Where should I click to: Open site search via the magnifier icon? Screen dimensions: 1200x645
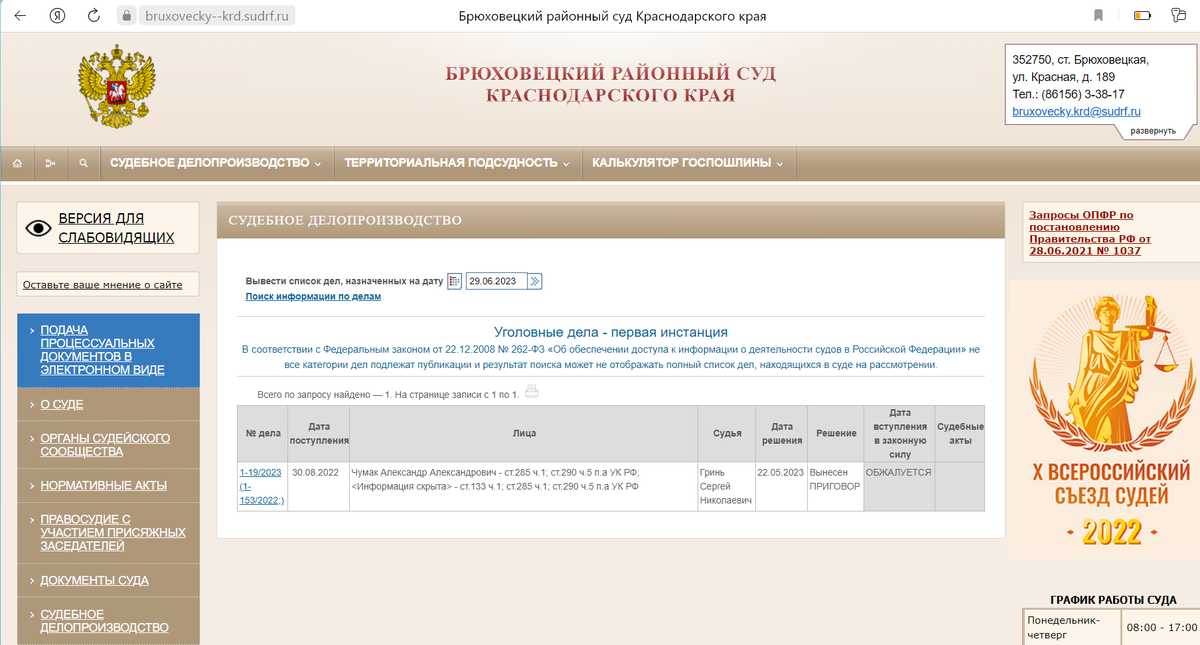[83, 162]
